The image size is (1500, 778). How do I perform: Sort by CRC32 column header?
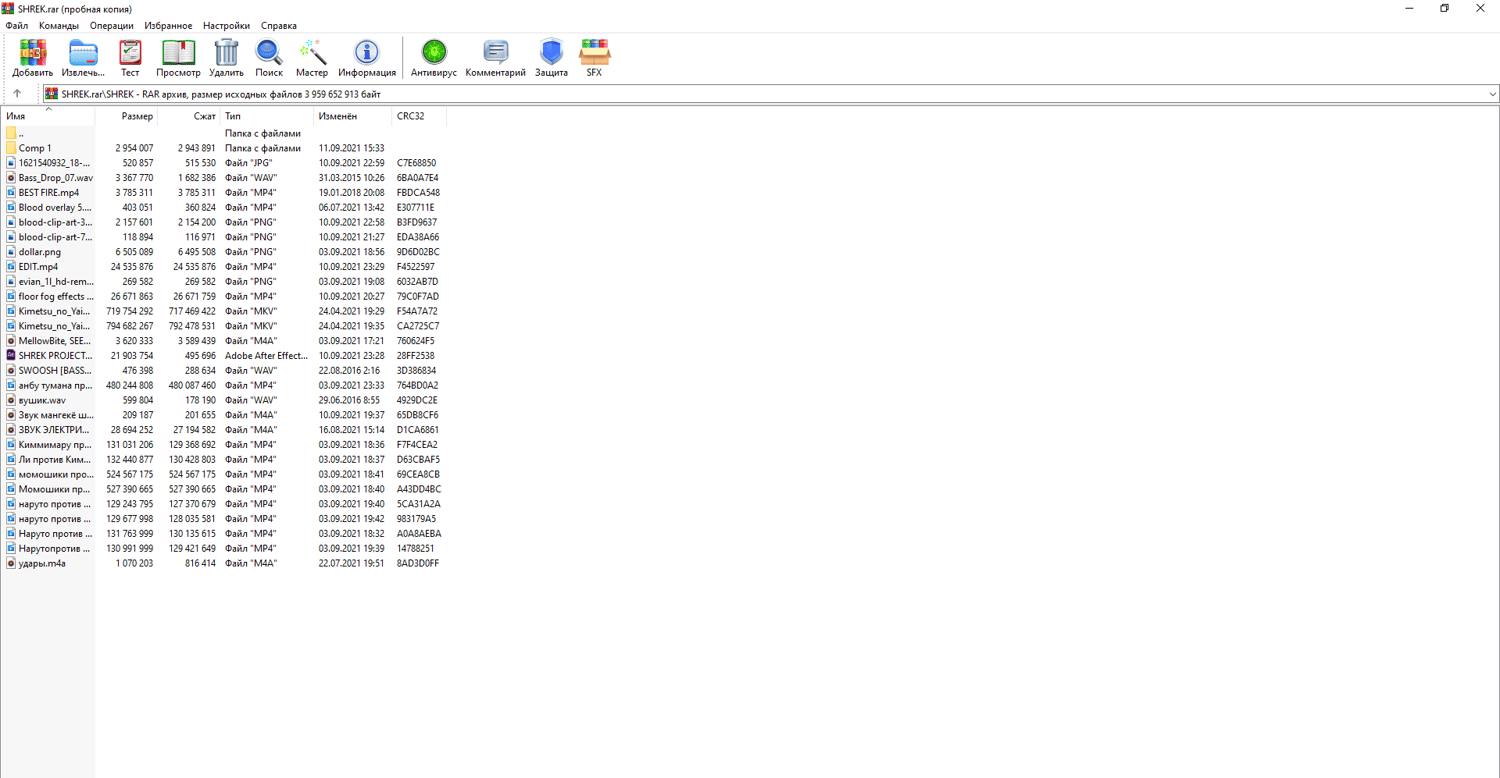pos(419,116)
